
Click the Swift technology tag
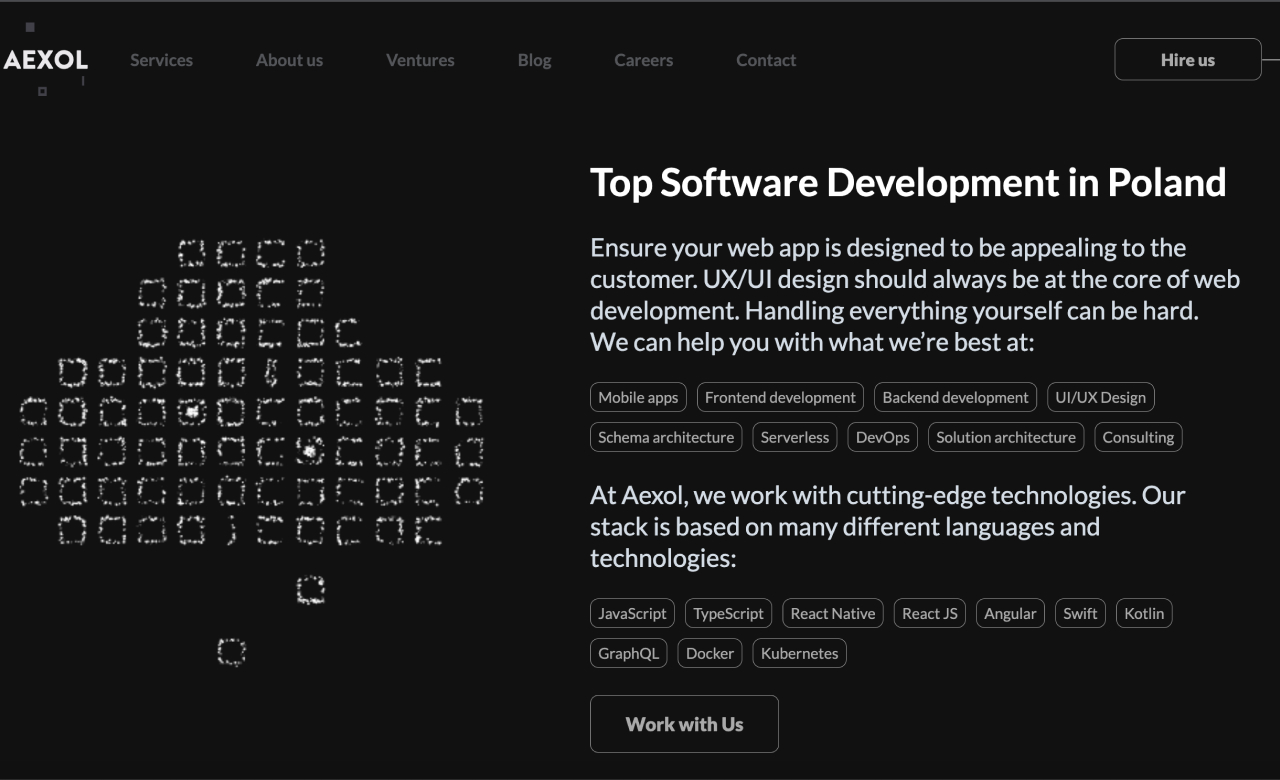[x=1080, y=613]
